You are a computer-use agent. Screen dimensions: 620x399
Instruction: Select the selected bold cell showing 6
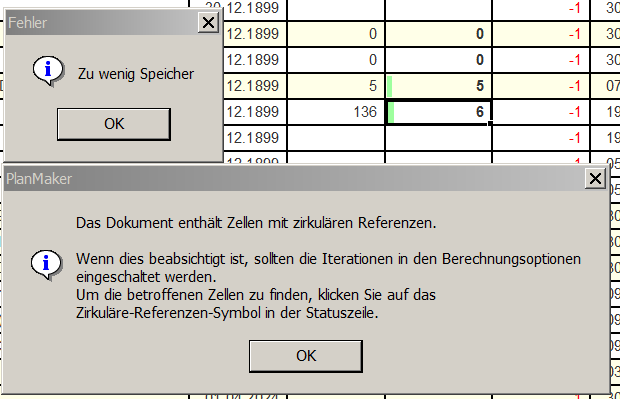439,112
